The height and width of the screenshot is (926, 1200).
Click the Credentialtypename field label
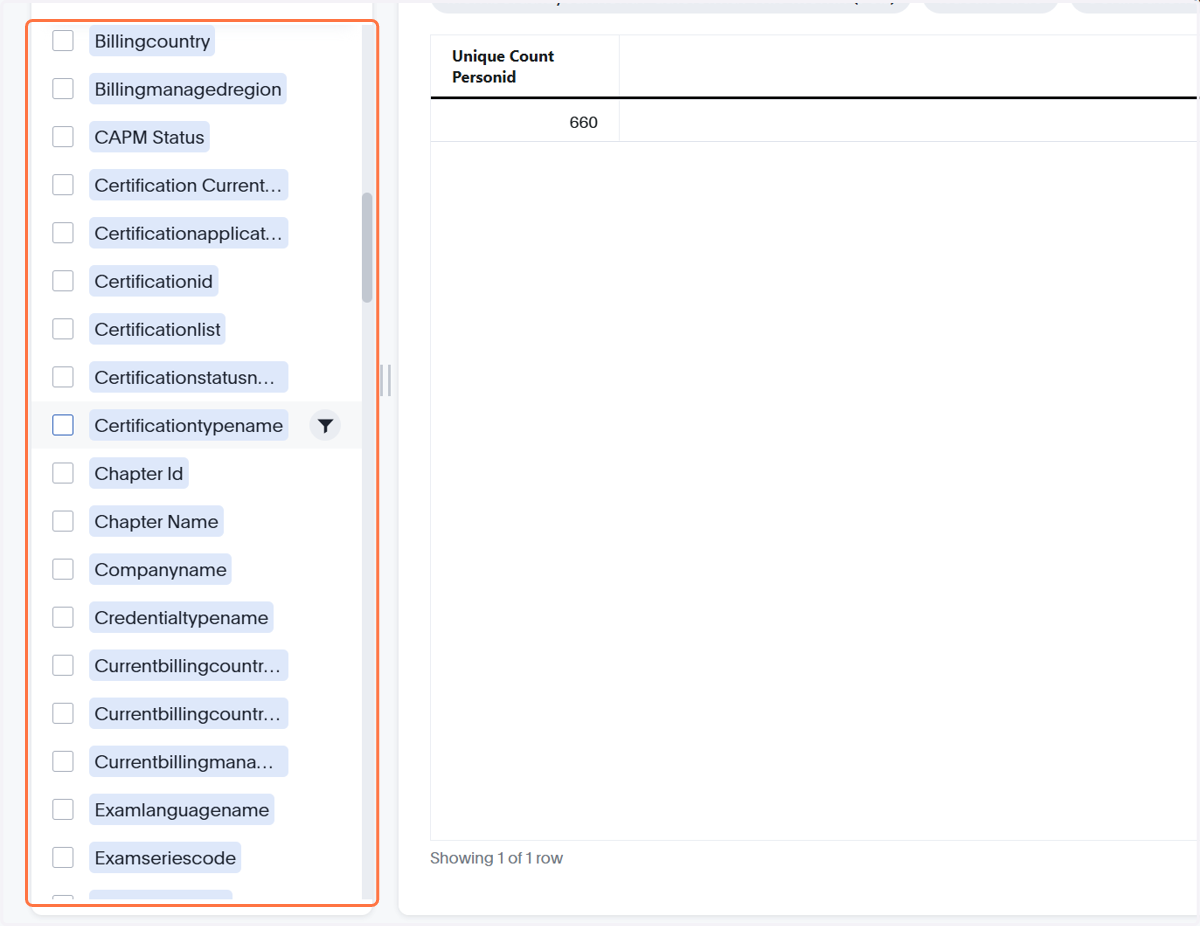(181, 617)
